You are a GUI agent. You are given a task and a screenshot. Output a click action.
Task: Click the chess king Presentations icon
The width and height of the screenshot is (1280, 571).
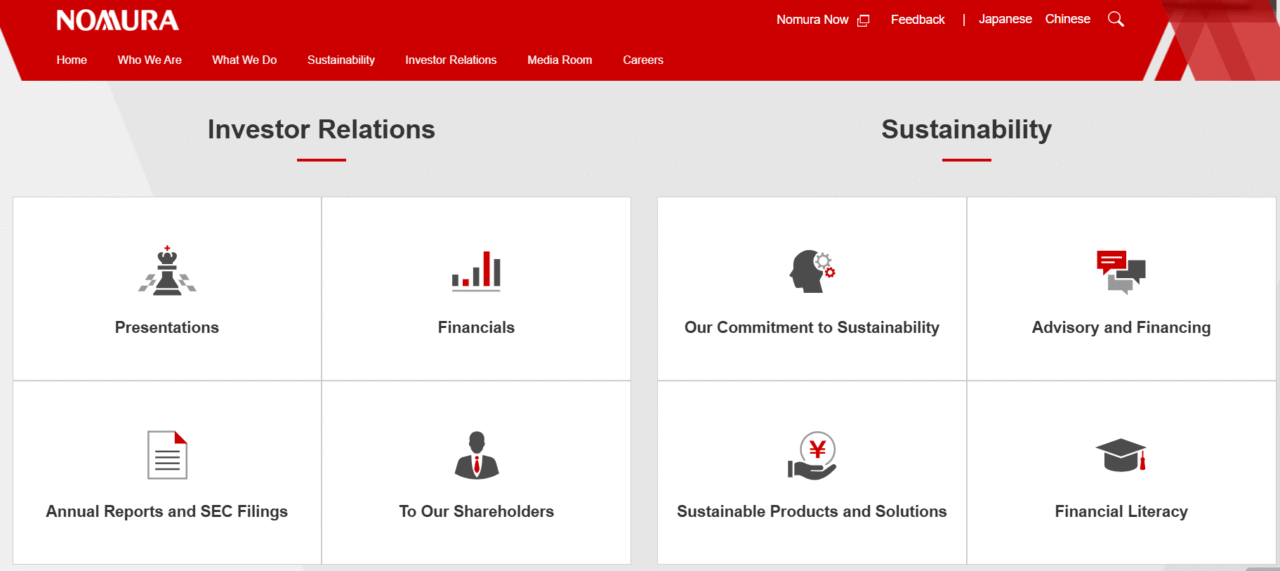[x=167, y=270]
